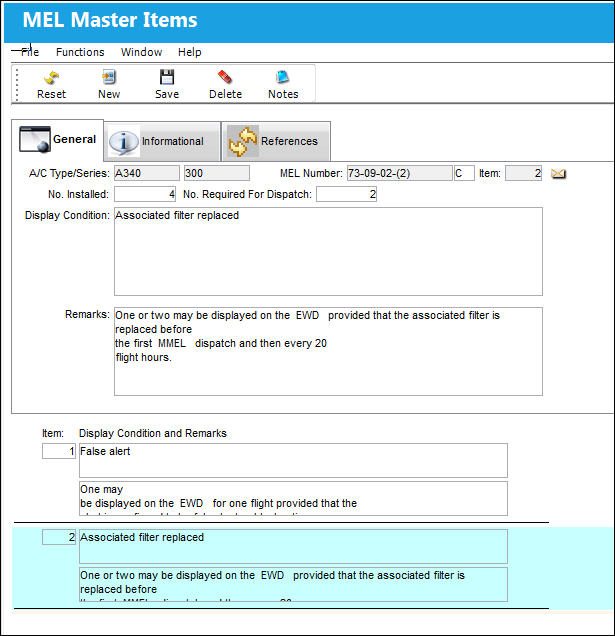Click the References tab arrows icon
Viewport: 615px width, 636px height.
(x=243, y=142)
